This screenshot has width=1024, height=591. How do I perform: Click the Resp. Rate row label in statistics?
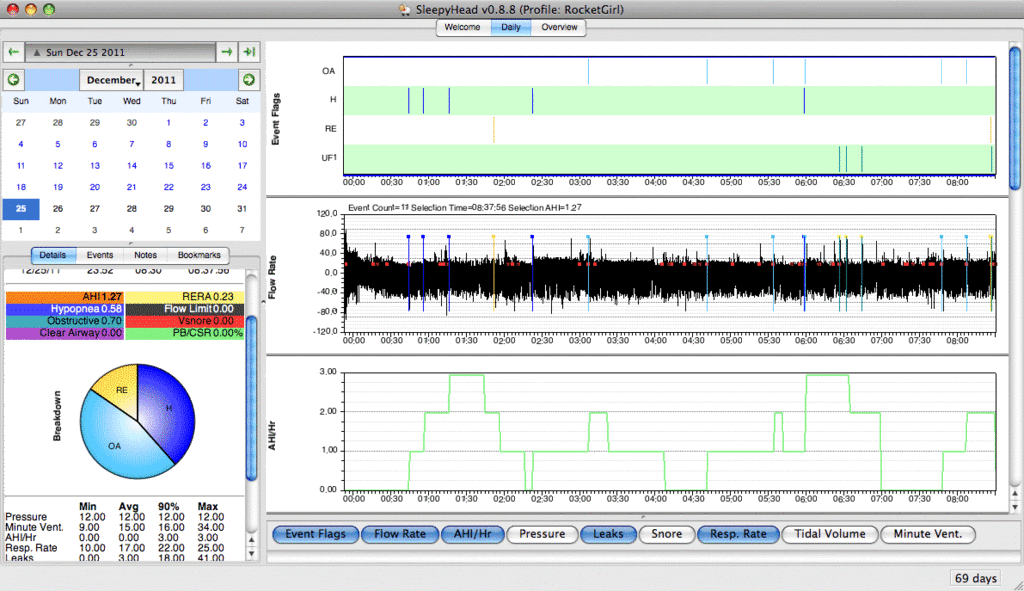(31, 548)
